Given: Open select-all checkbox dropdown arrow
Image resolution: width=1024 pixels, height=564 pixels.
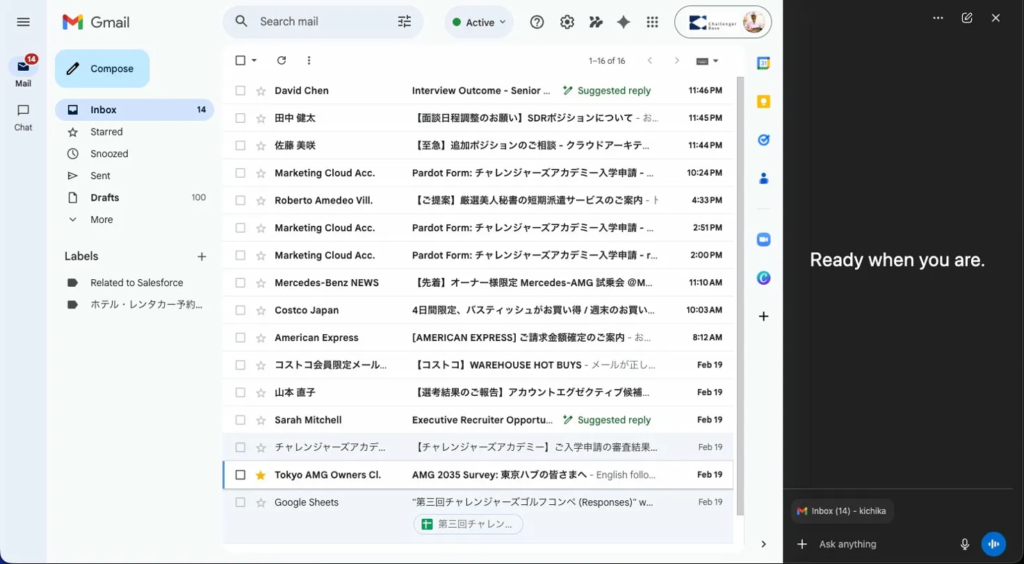Looking at the screenshot, I should pyautogui.click(x=254, y=61).
